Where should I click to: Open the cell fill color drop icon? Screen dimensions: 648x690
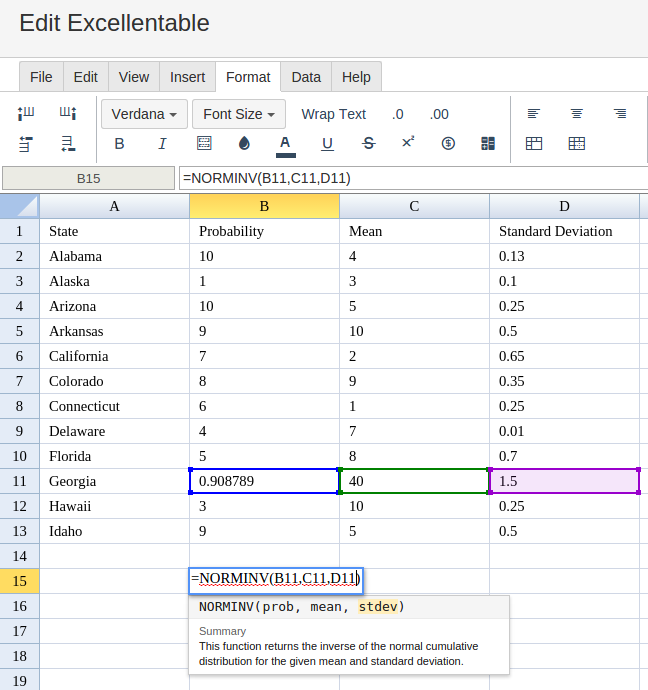tap(244, 144)
